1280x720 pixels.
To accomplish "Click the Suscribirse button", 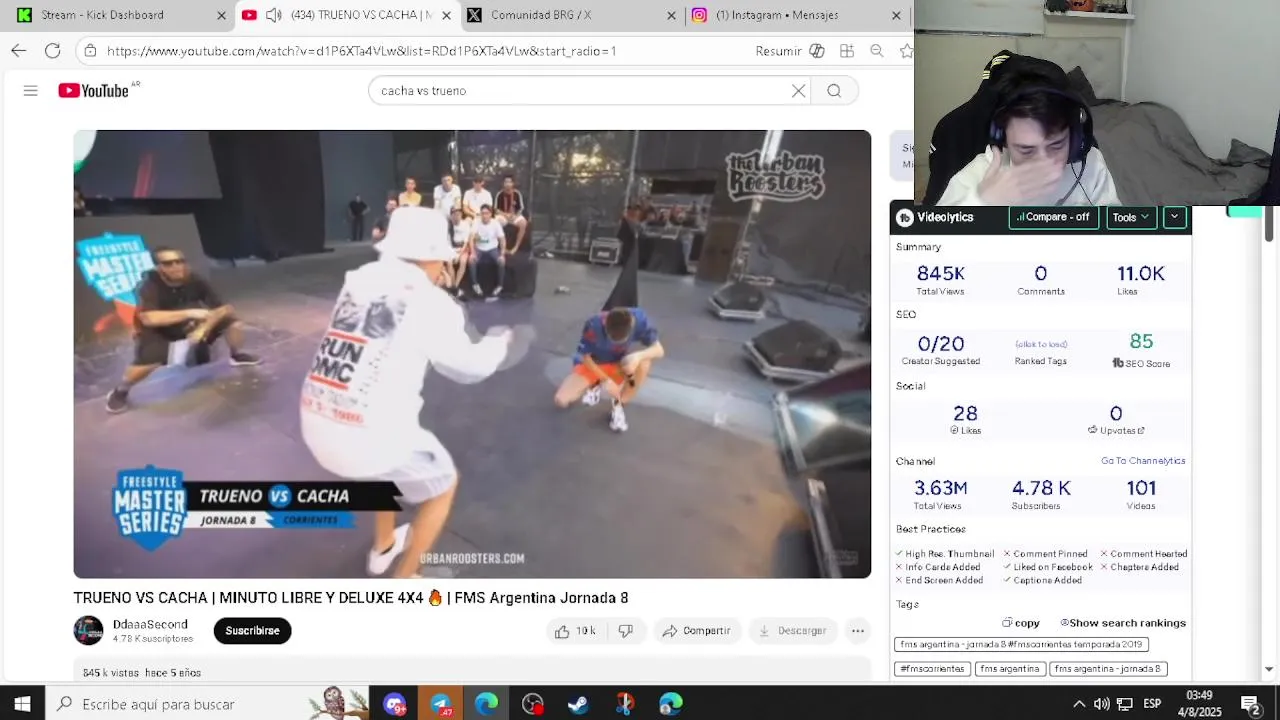I will (x=252, y=631).
